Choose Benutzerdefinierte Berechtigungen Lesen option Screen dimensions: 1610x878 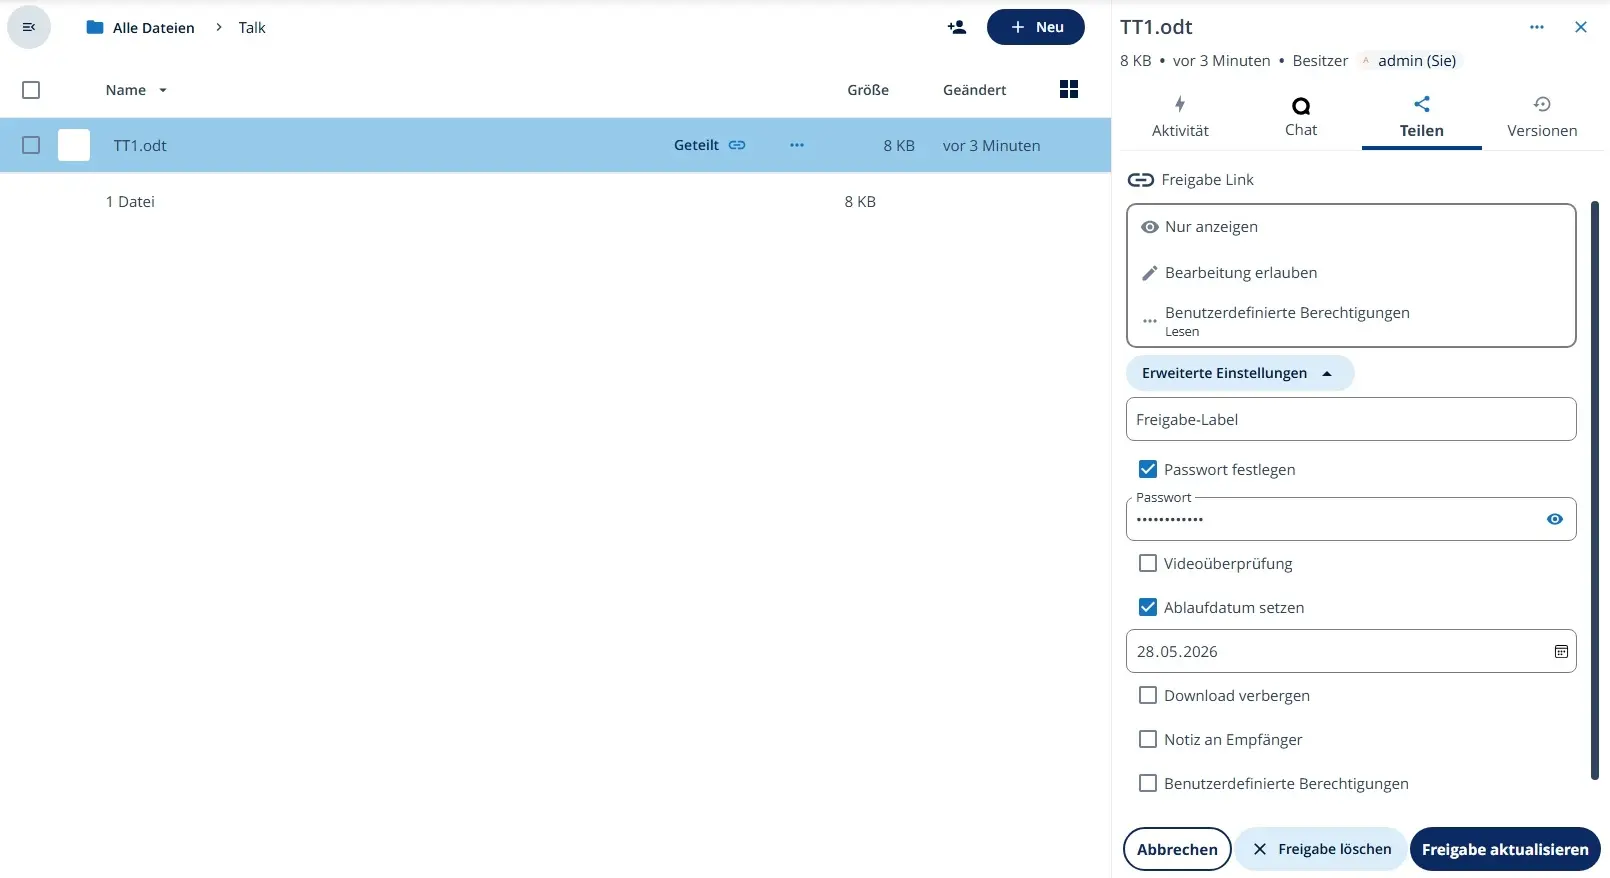coord(1351,321)
